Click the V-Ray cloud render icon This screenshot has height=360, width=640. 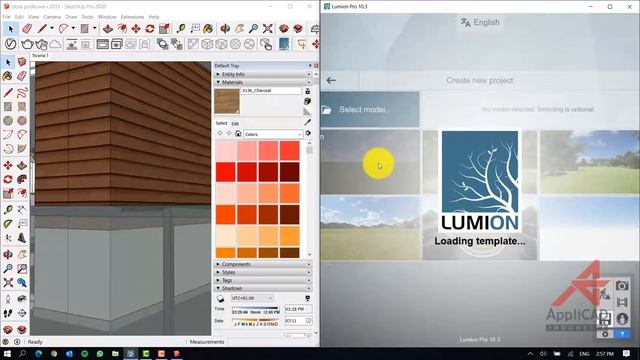click(x=55, y=44)
